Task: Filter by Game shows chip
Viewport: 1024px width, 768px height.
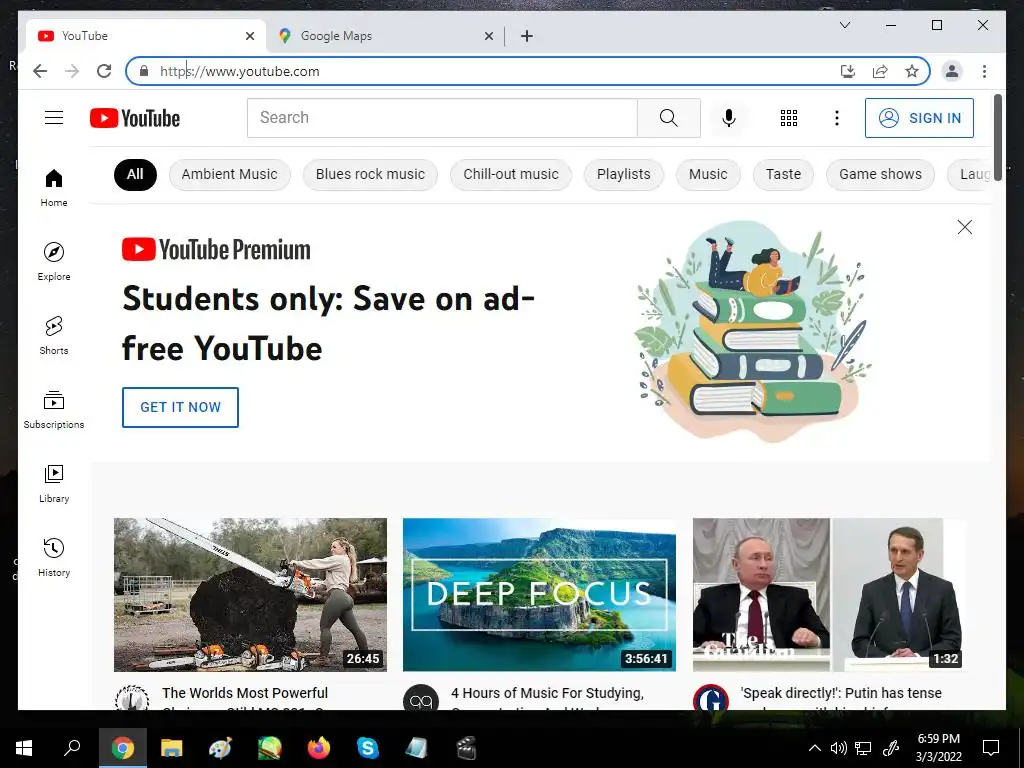Action: (880, 174)
